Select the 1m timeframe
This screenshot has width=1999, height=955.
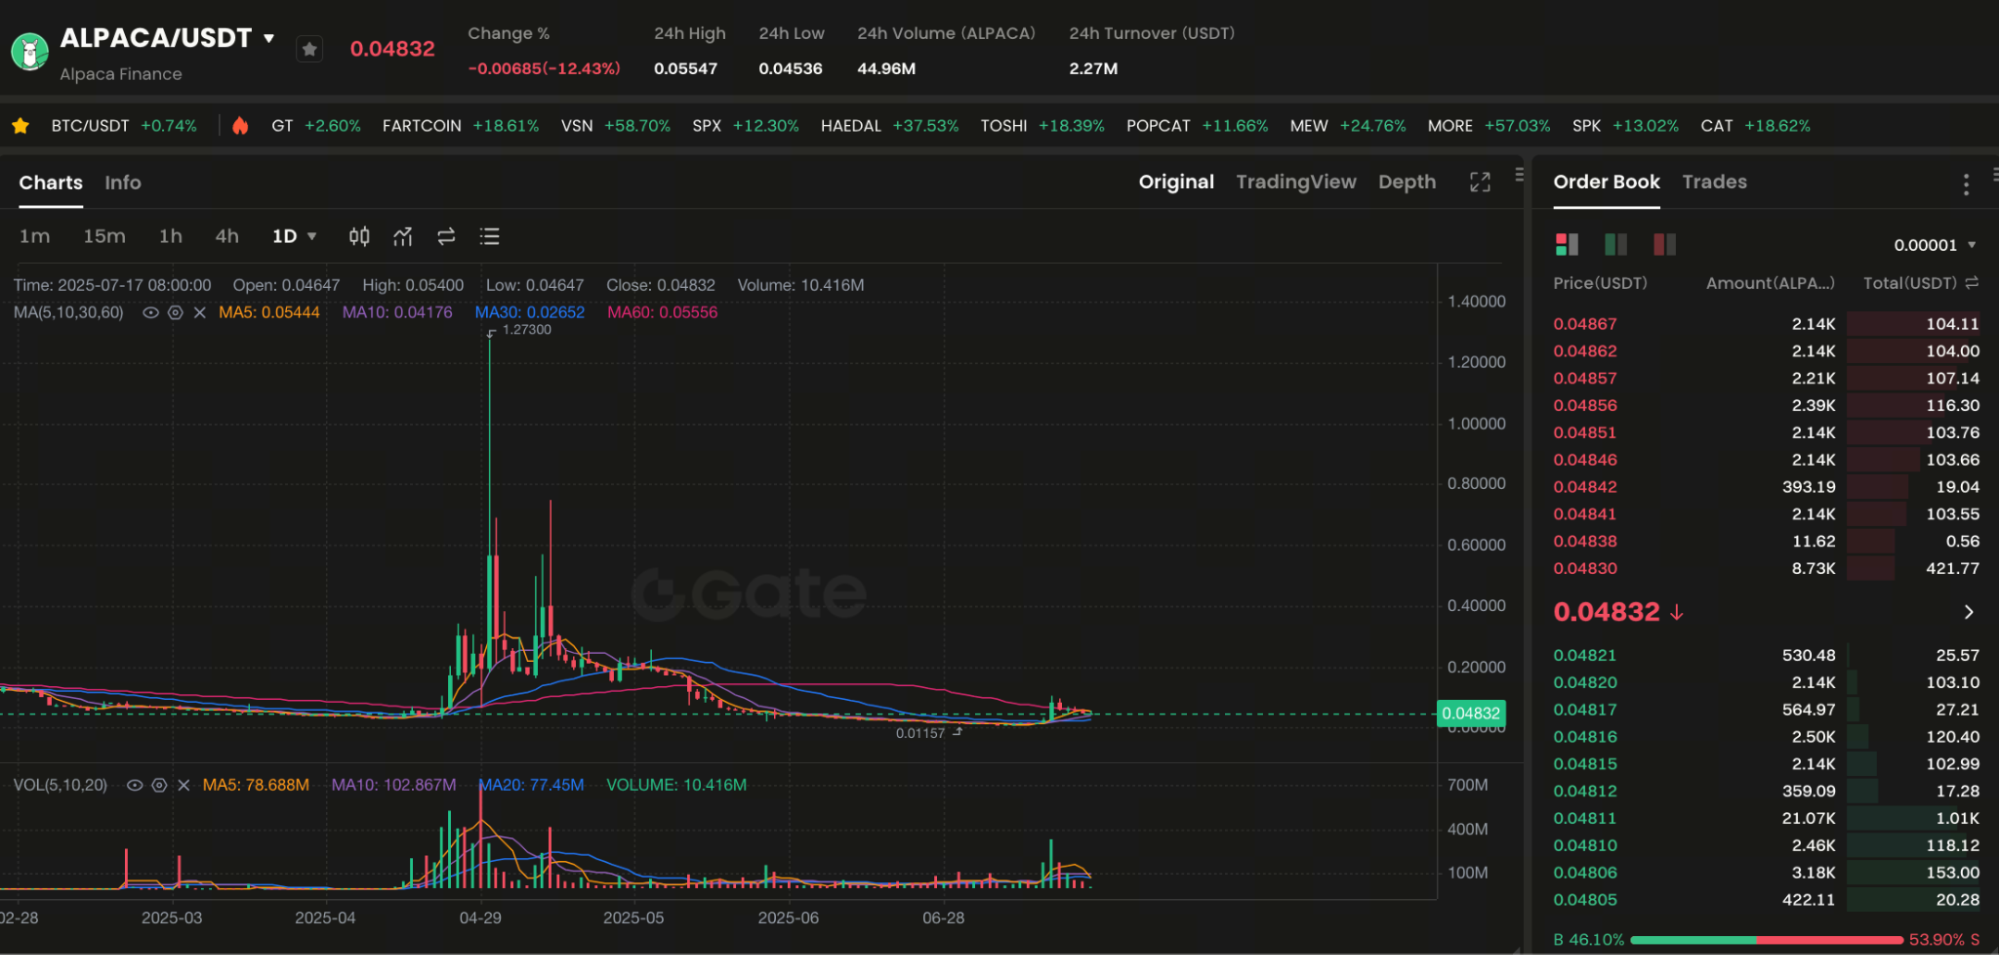pos(35,236)
